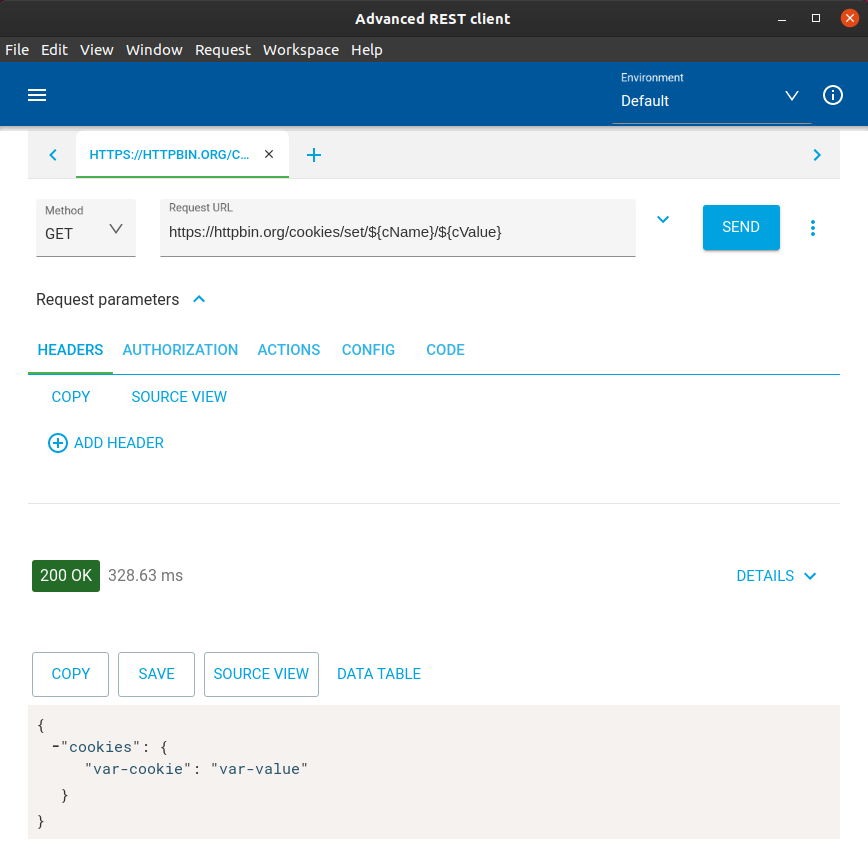Open the Request menu
Image resolution: width=868 pixels, height=867 pixels.
point(222,49)
